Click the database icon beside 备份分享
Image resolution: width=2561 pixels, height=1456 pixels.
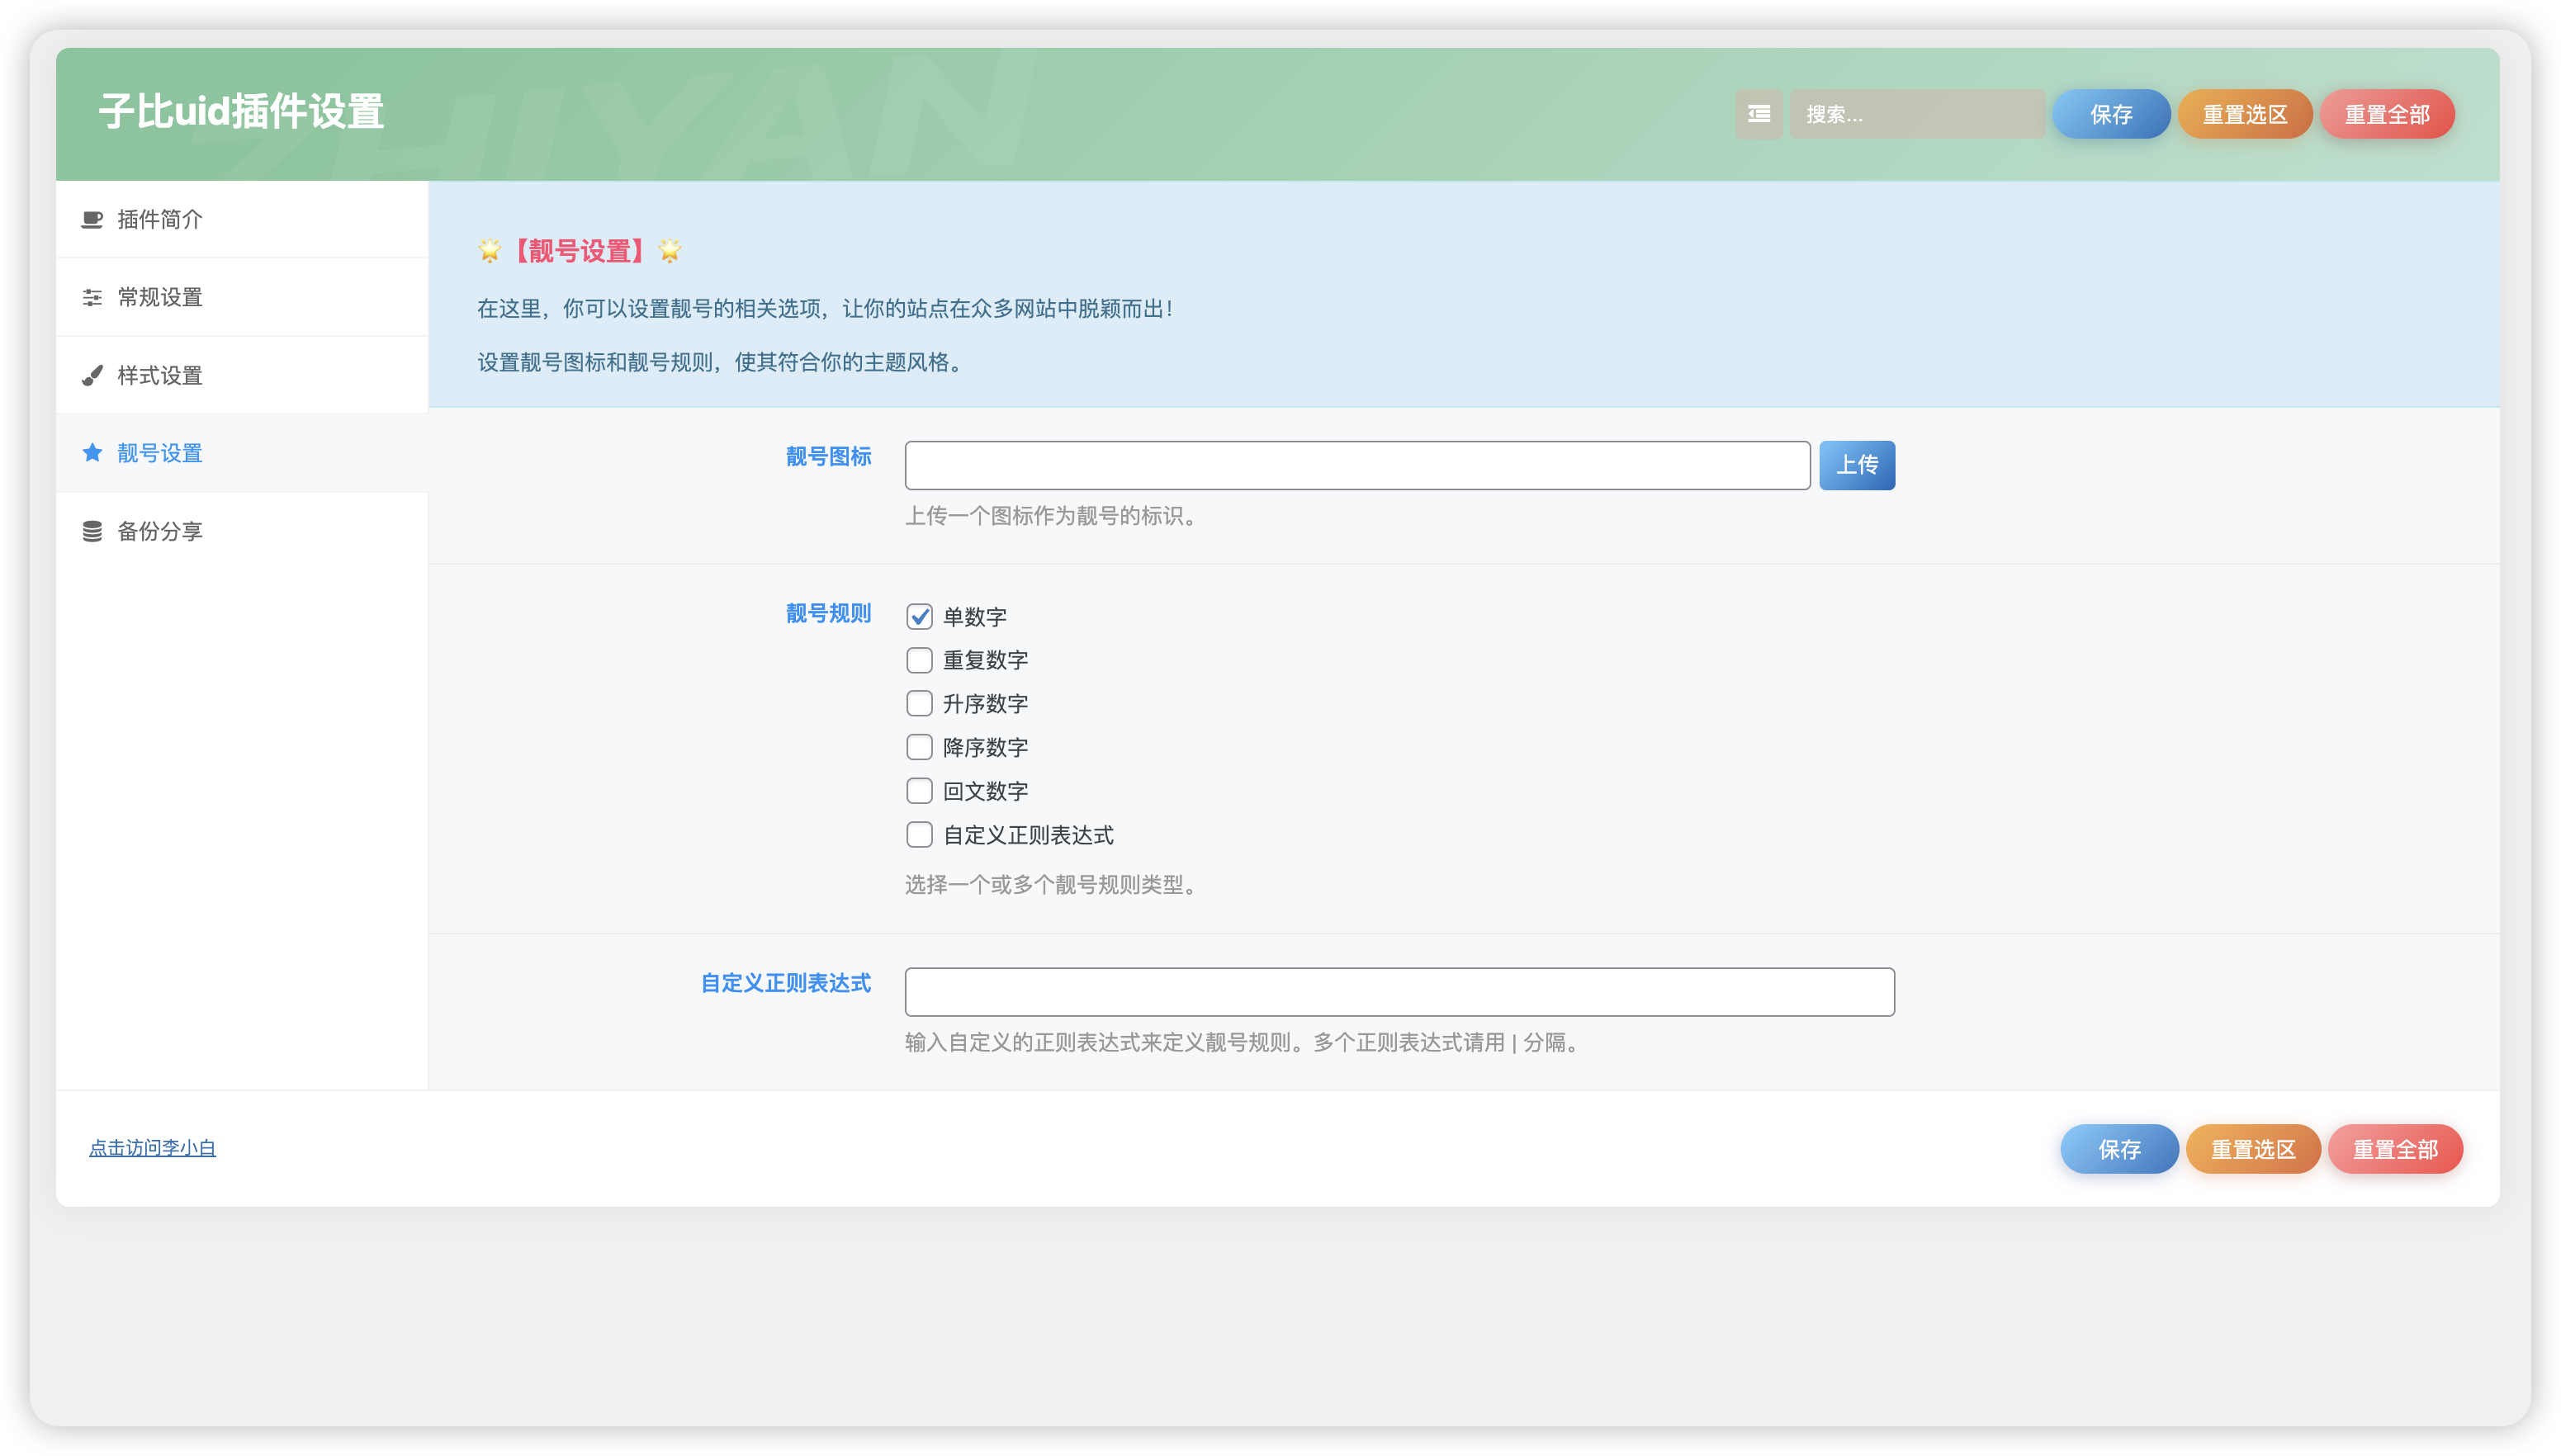point(92,530)
